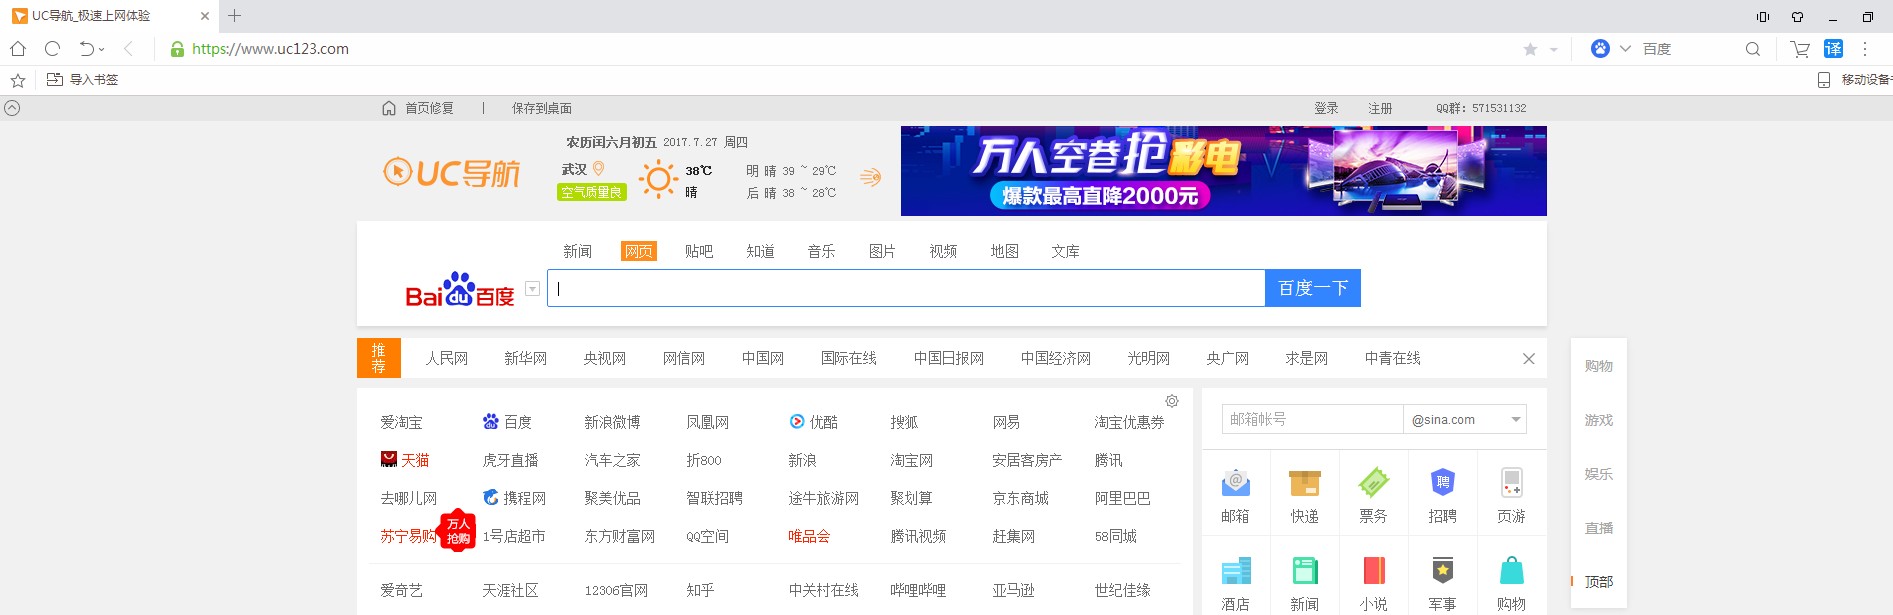Click the Wuhan location pin icon

599,169
